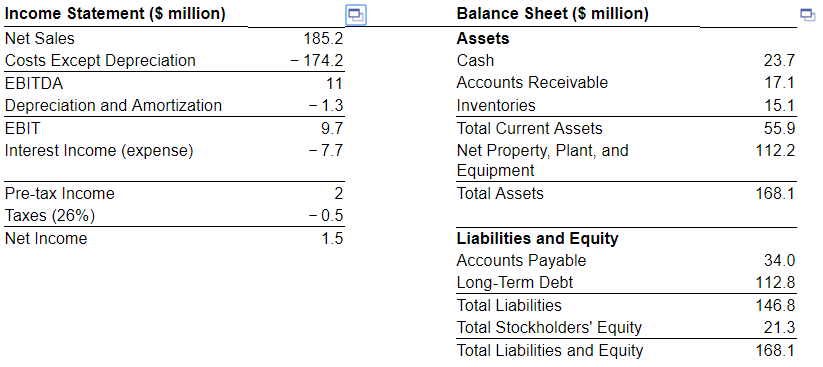Image resolution: width=823 pixels, height=367 pixels.
Task: Select Net Property, Plant, and Equipment label
Action: [x=543, y=160]
